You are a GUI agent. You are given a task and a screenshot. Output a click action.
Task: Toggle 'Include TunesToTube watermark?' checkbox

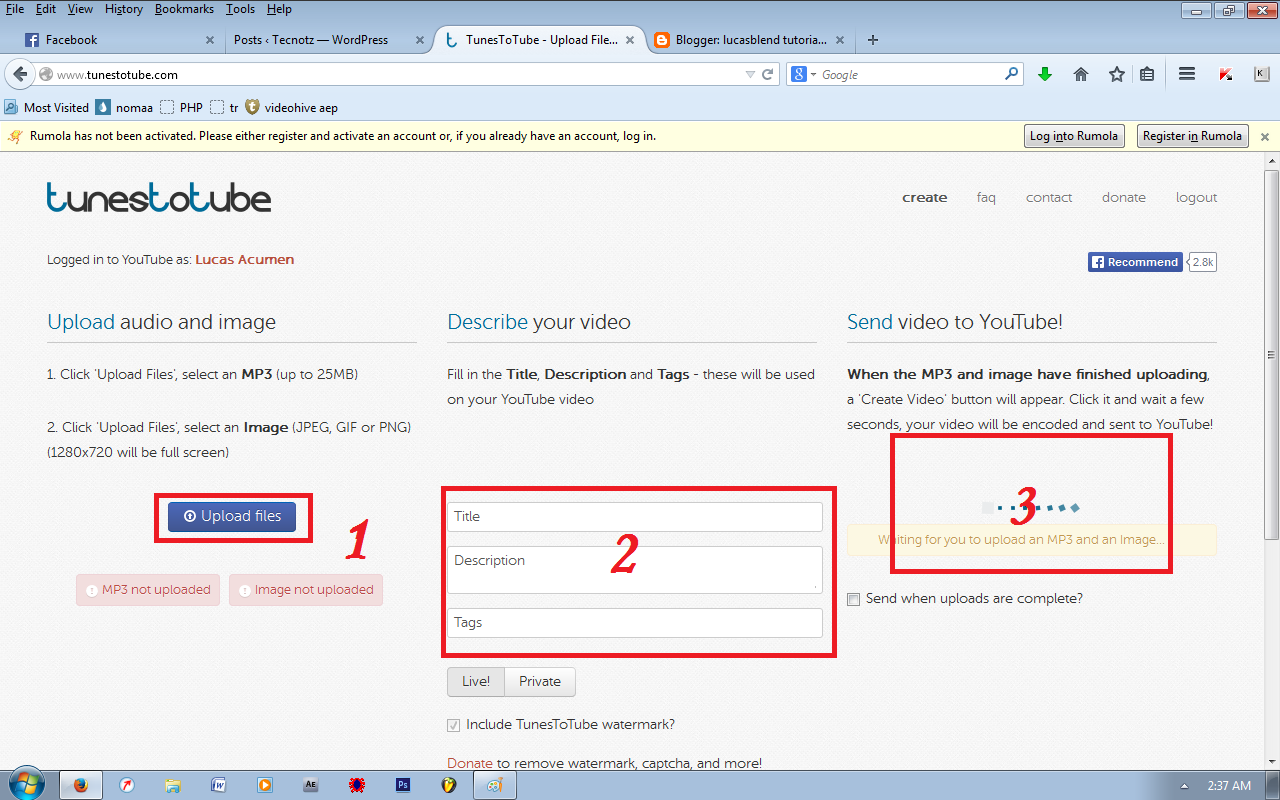coord(454,725)
